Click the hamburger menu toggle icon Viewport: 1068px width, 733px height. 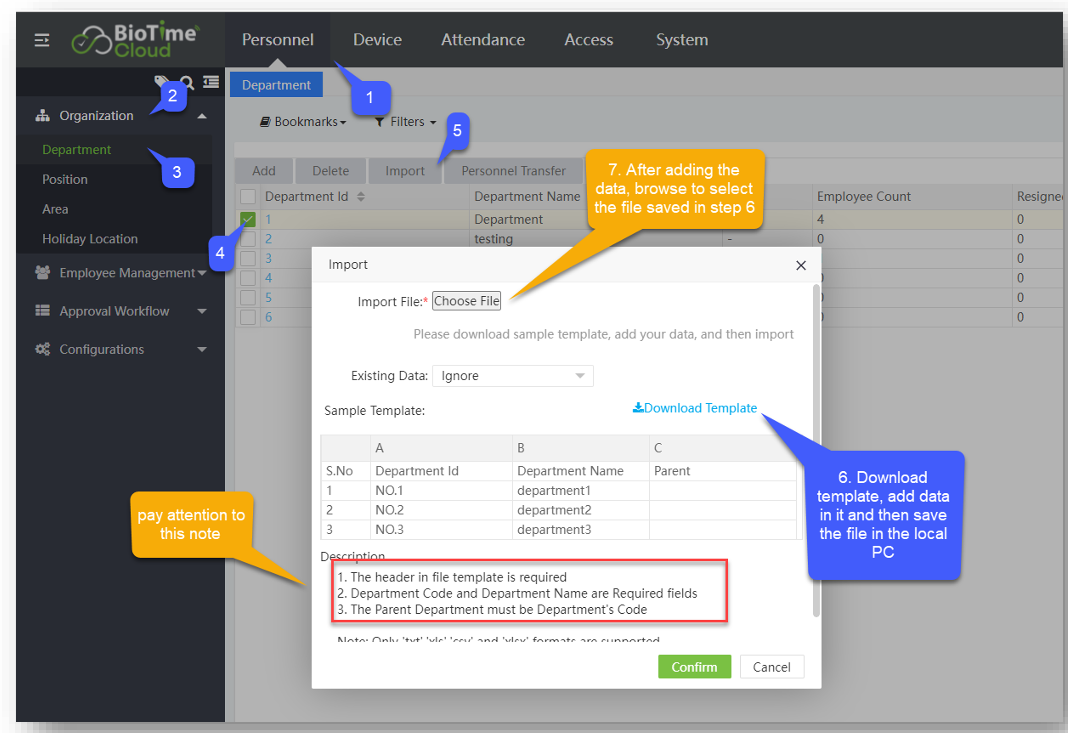coord(42,40)
